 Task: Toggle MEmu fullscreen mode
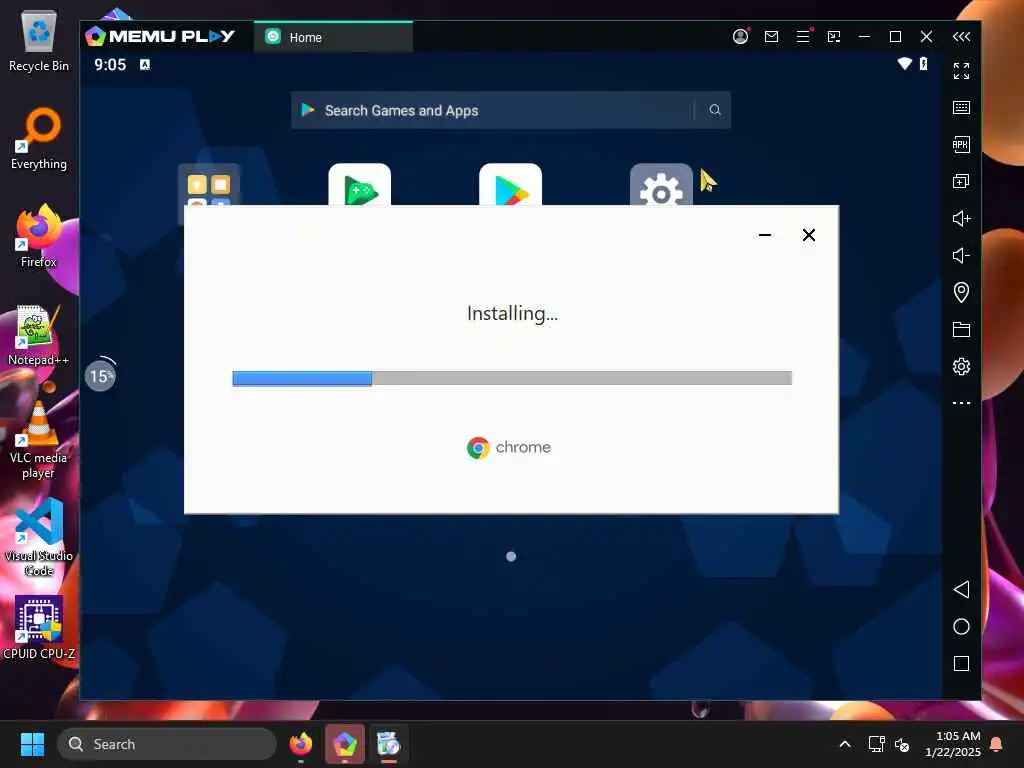point(961,71)
